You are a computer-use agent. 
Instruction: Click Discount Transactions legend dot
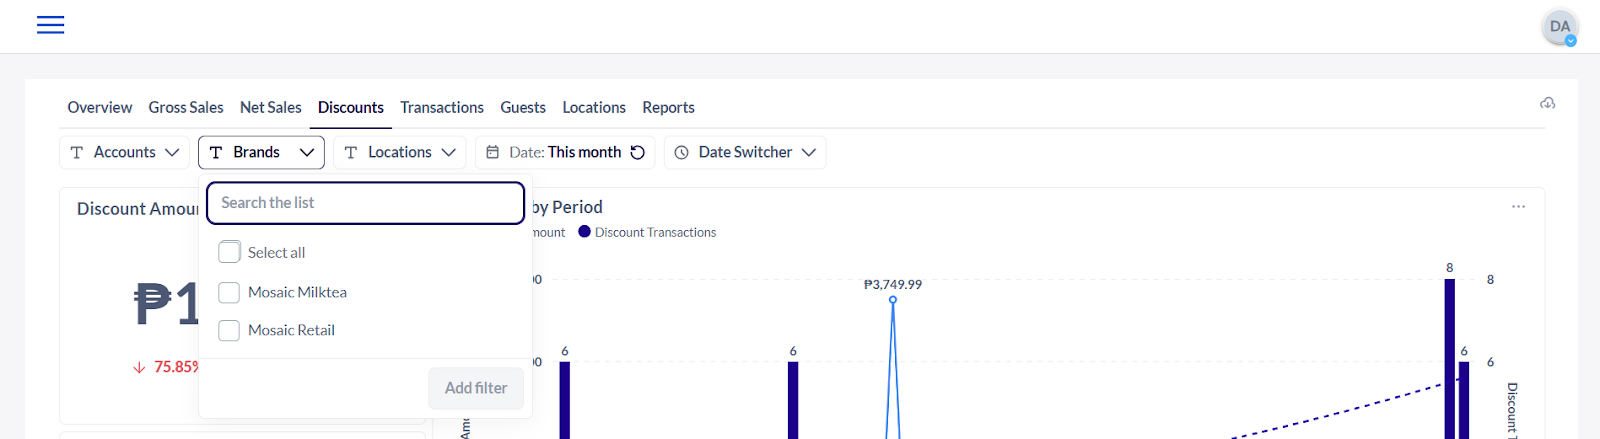click(x=585, y=232)
